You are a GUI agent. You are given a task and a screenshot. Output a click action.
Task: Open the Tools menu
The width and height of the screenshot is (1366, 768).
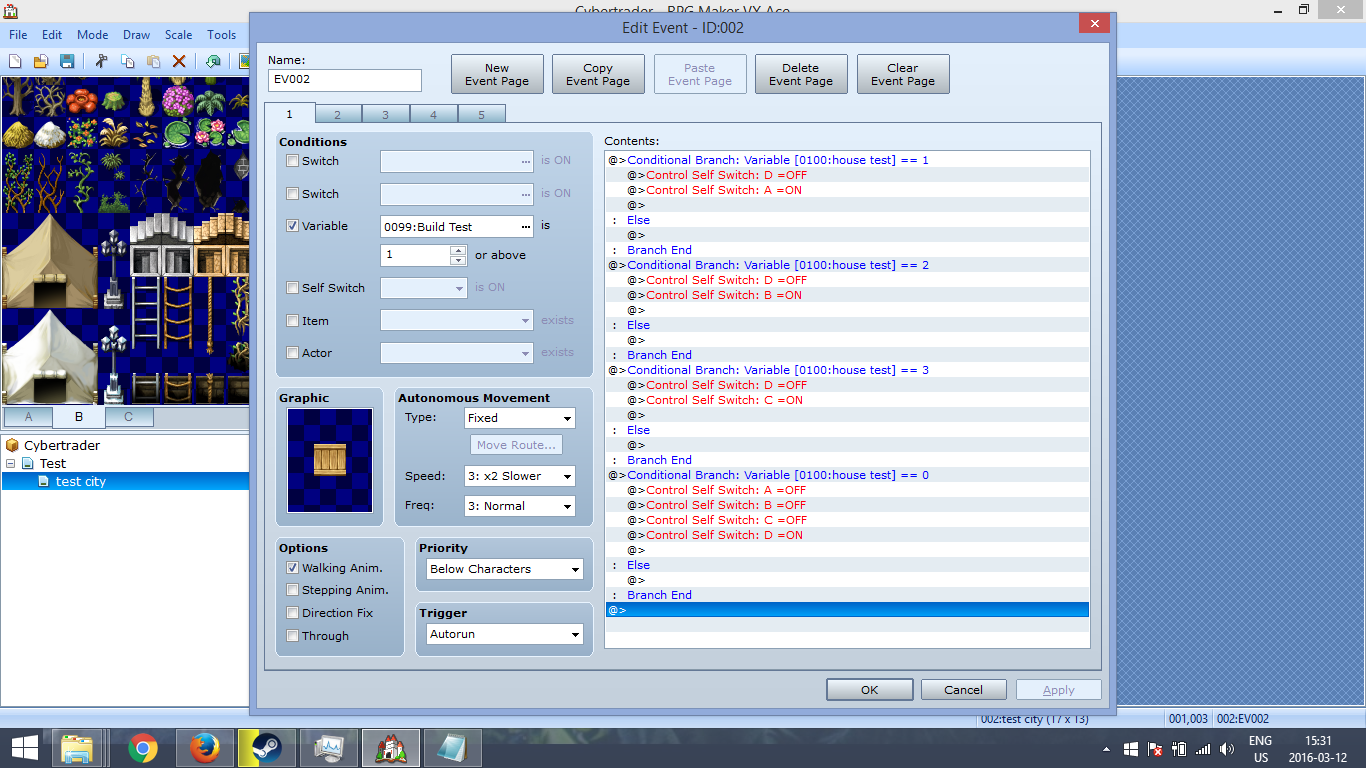pos(222,35)
